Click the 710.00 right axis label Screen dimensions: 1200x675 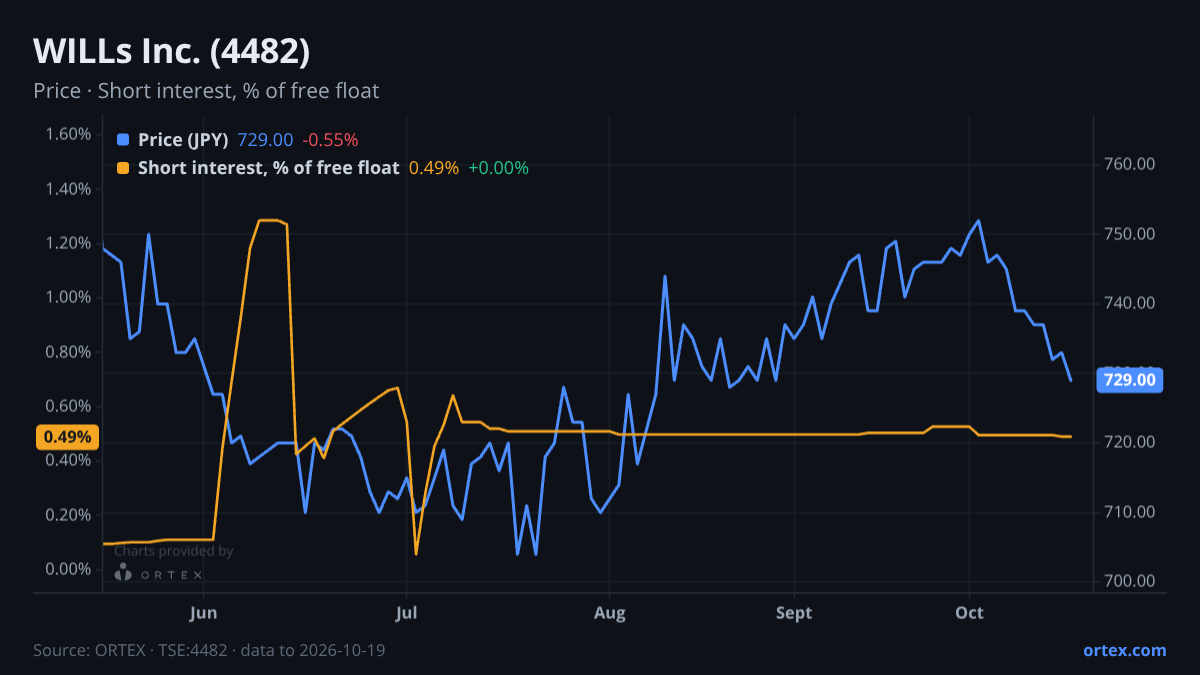pyautogui.click(x=1130, y=512)
